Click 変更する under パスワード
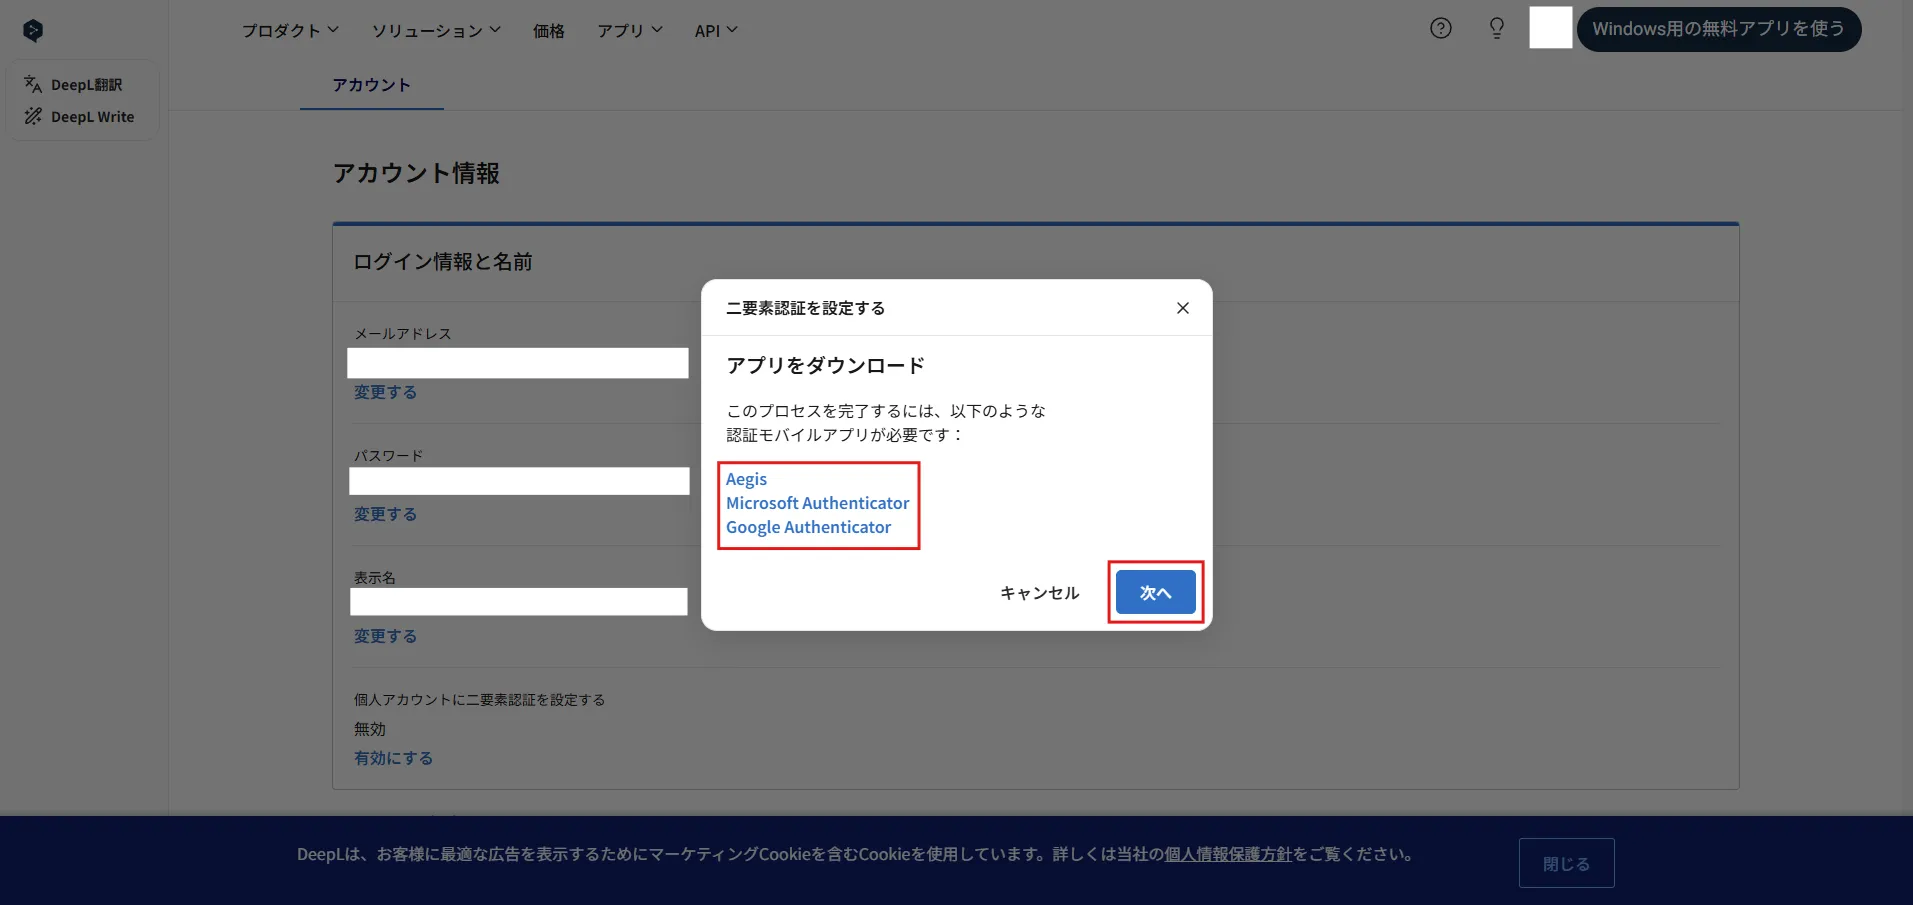 [x=385, y=514]
